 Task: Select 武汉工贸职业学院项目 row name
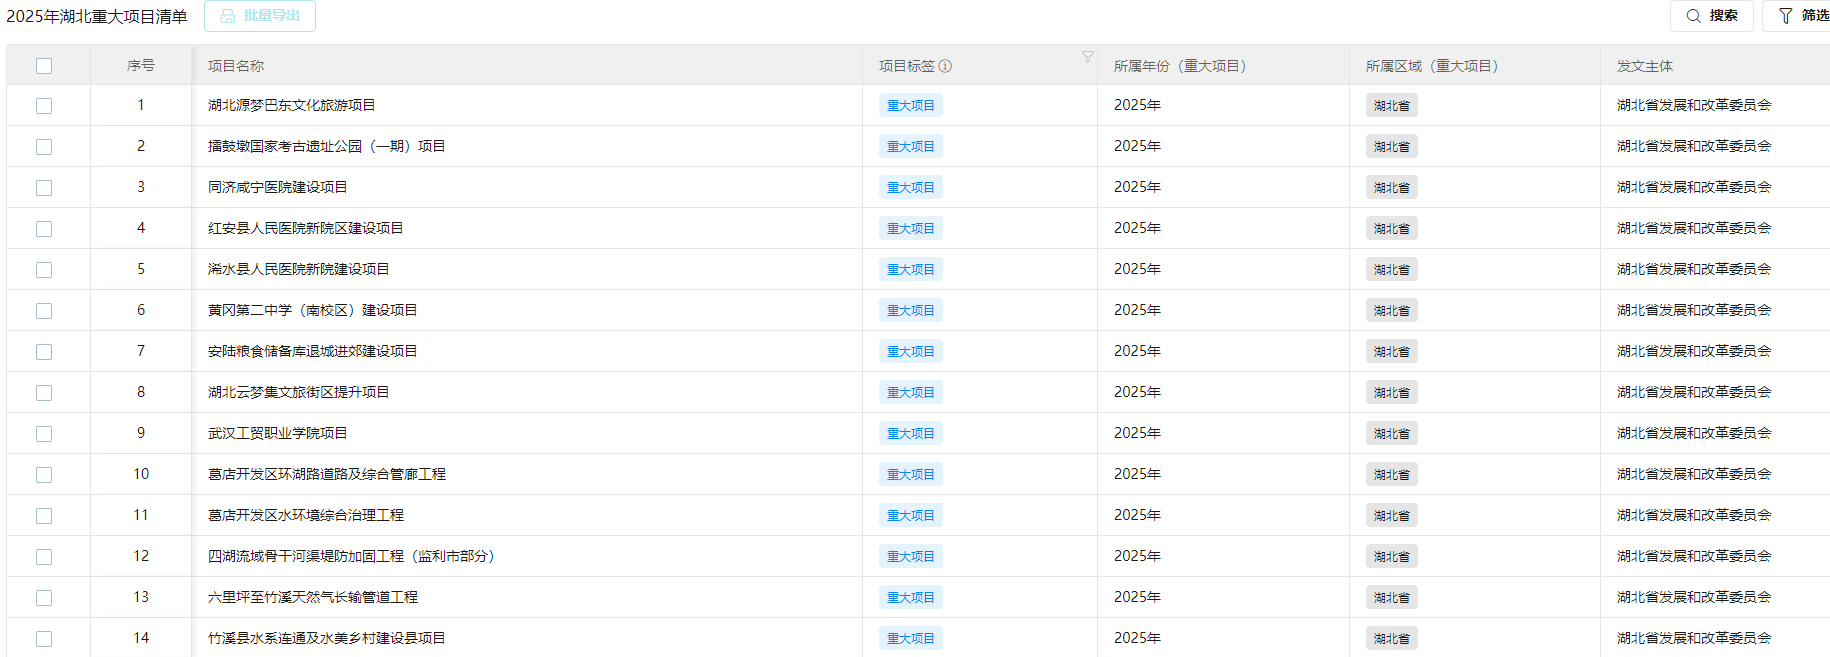point(277,433)
